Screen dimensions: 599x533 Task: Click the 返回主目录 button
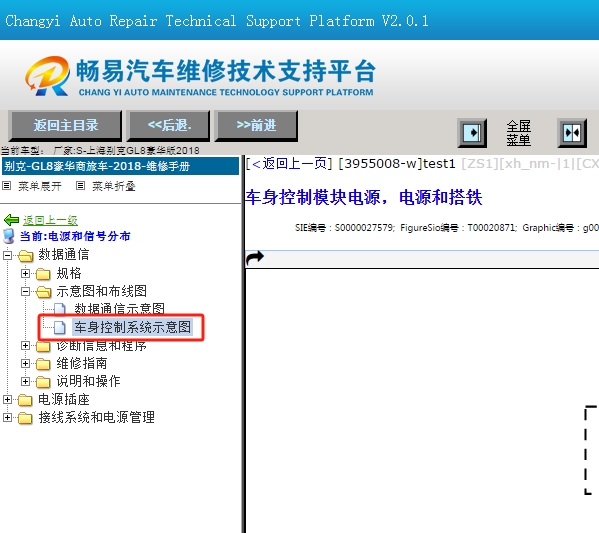(x=65, y=126)
